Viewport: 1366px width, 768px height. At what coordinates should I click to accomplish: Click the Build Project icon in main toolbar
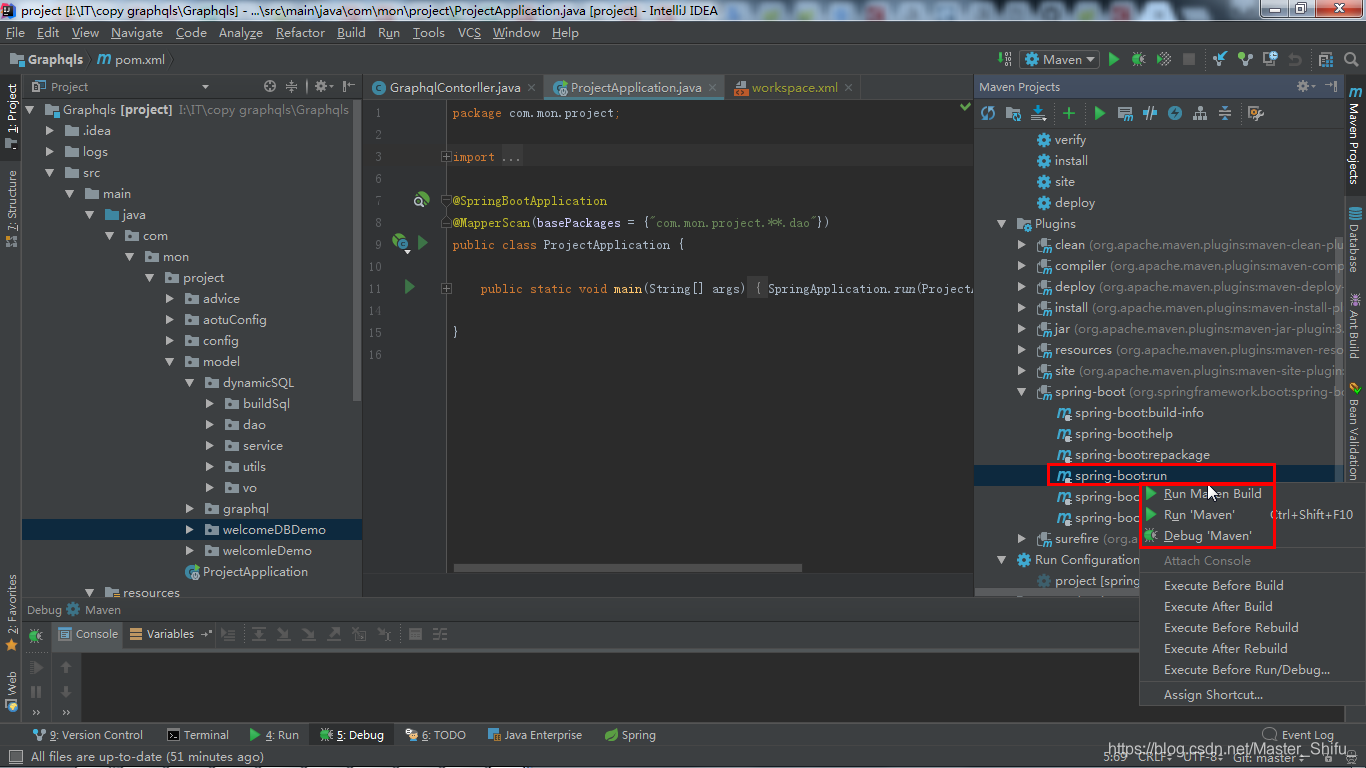pyautogui.click(x=1004, y=60)
